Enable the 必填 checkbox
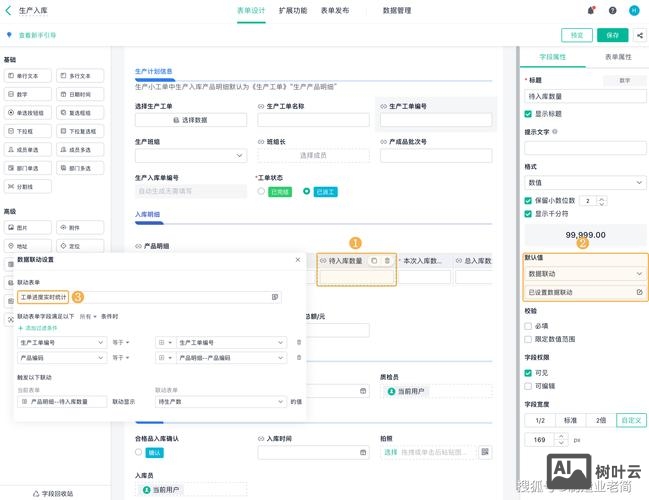The image size is (649, 500). pos(529,325)
